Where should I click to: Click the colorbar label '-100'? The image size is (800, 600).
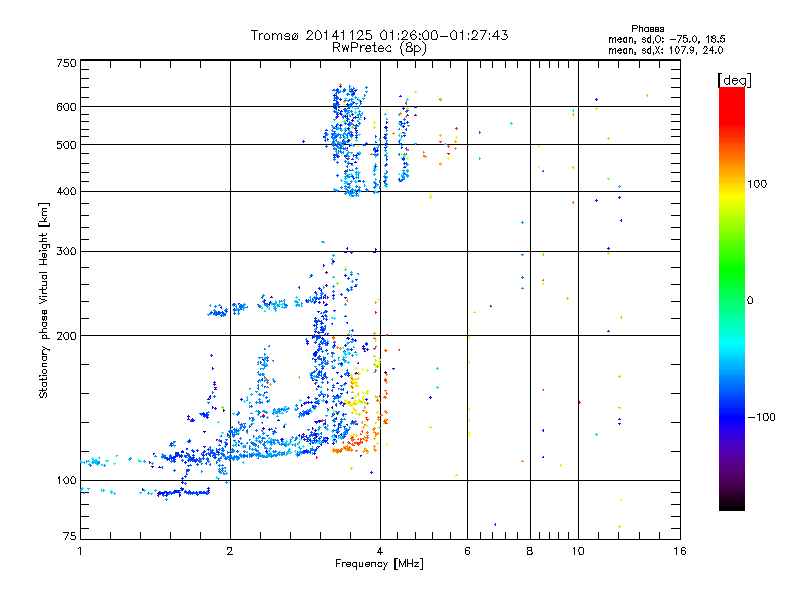pyautogui.click(x=762, y=417)
